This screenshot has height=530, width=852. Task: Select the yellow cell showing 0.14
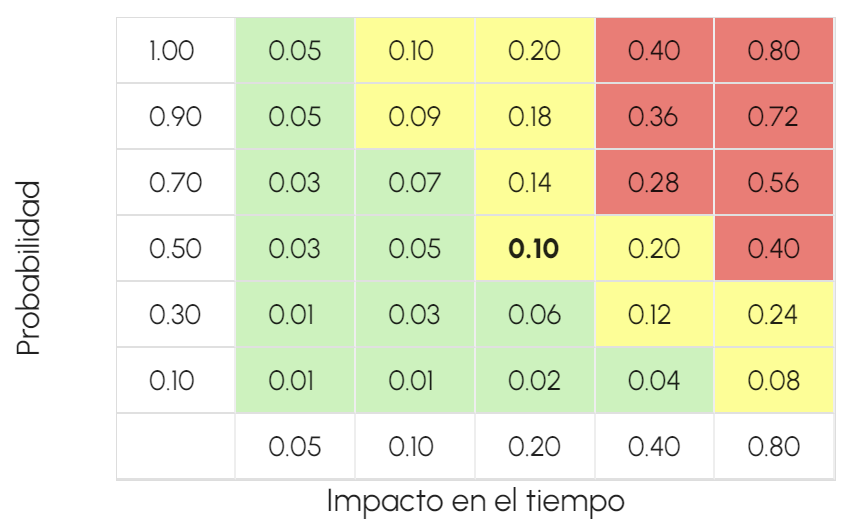[x=534, y=183]
